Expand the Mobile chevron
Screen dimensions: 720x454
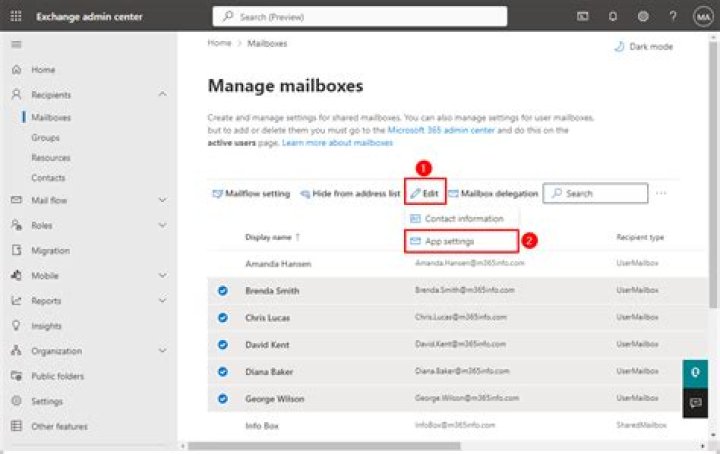coord(163,275)
